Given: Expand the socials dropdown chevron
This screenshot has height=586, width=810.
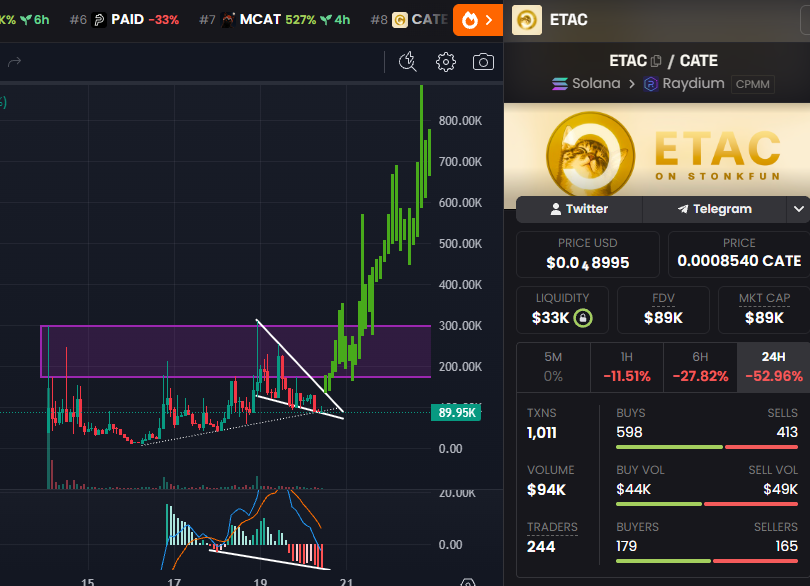Looking at the screenshot, I should [799, 209].
